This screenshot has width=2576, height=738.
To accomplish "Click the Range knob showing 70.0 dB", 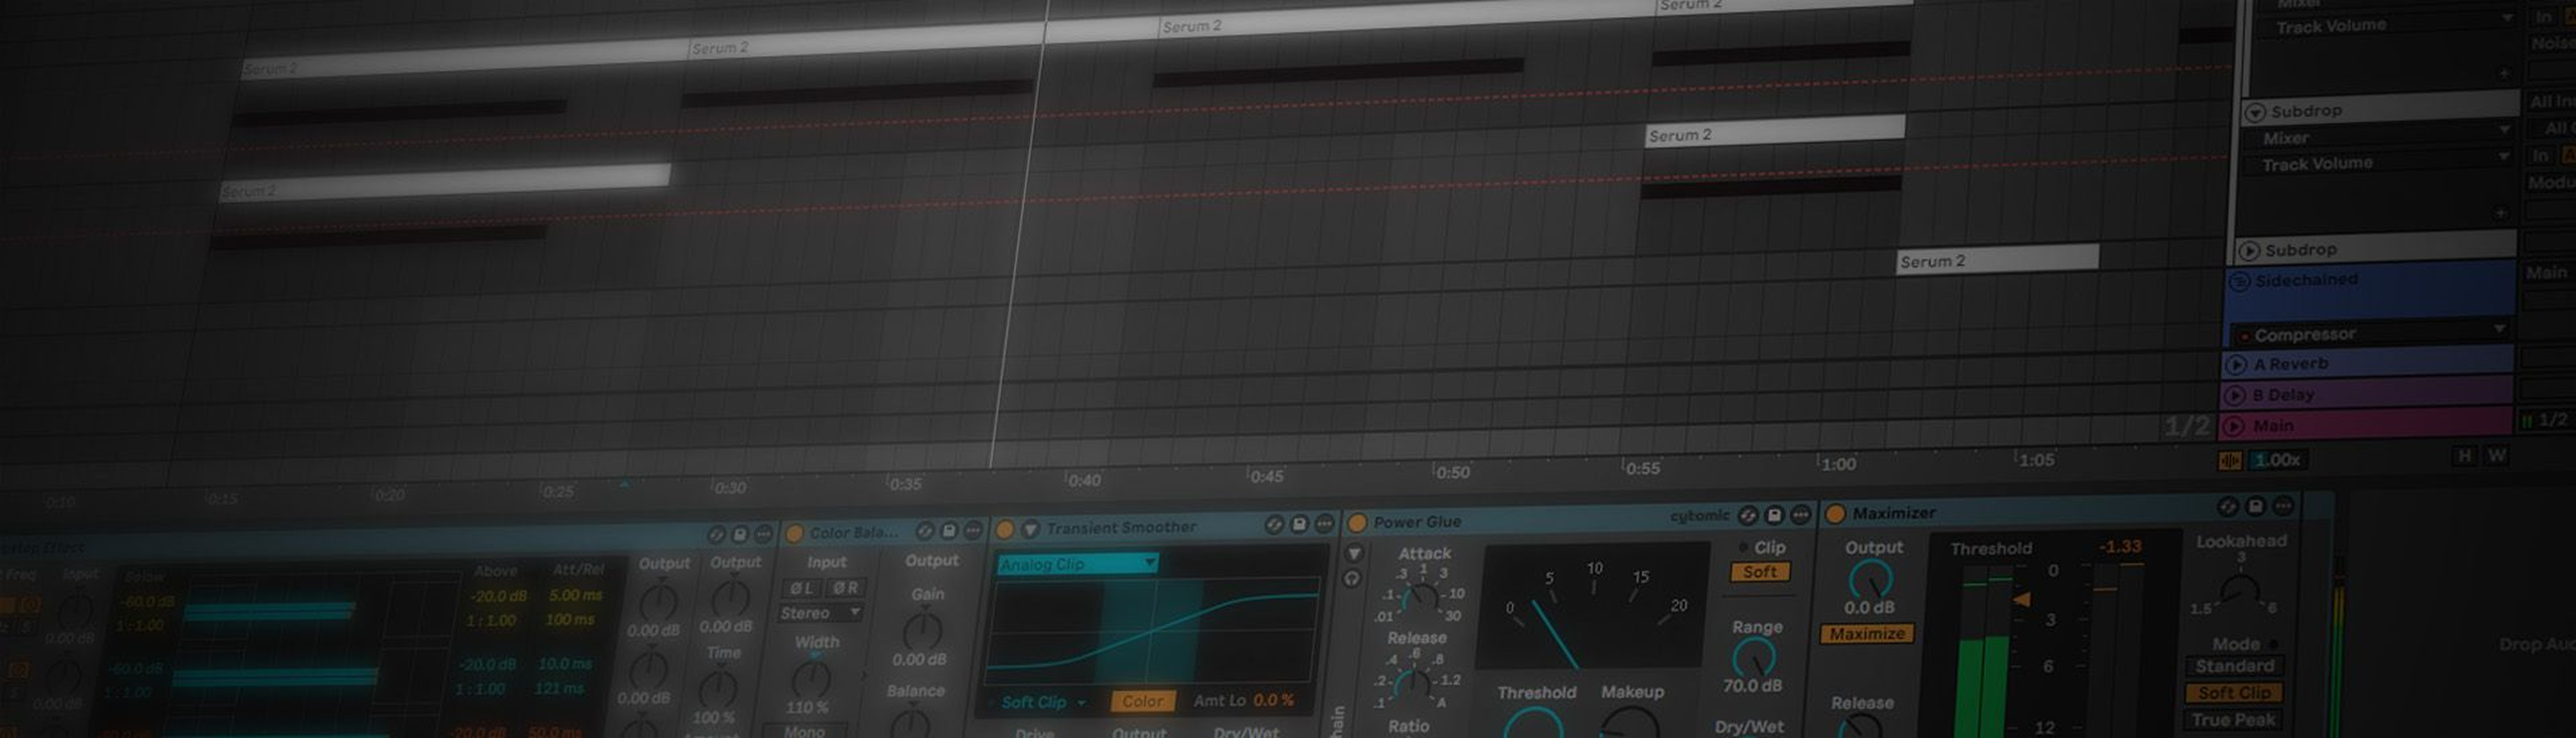I will click(1754, 658).
